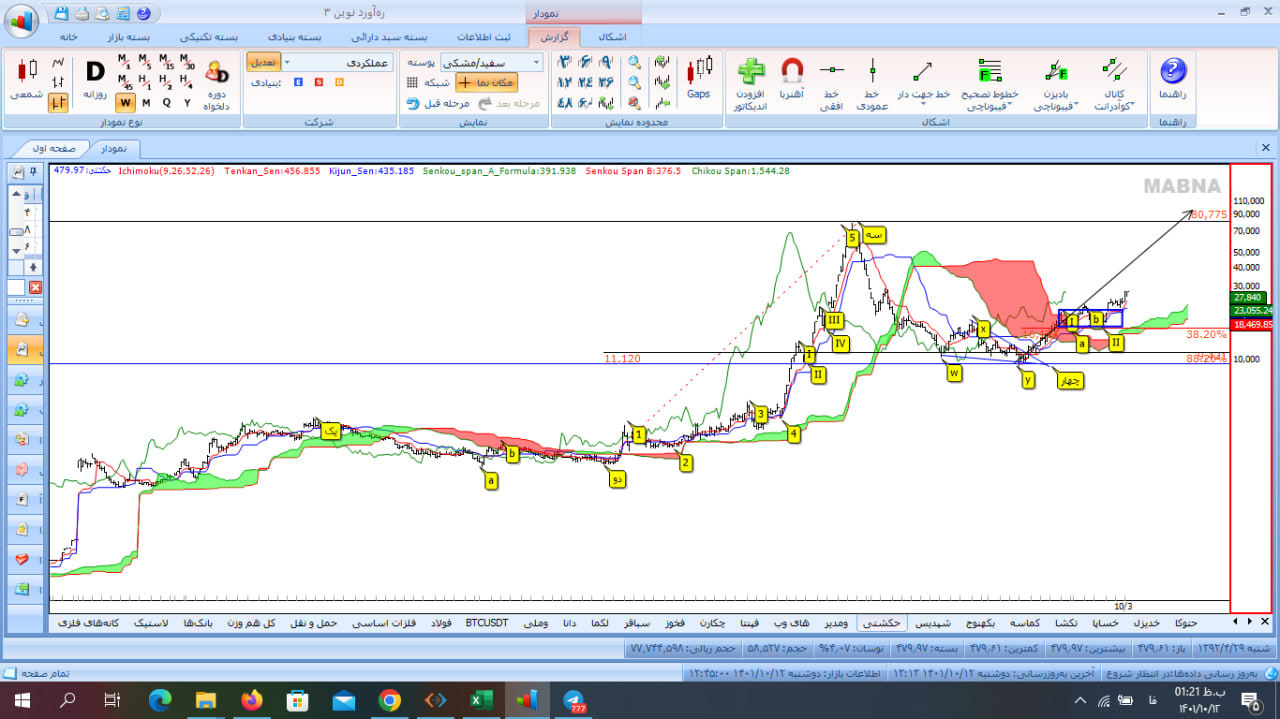Screen dimensions: 1280x719
Task: Toggle the quarterly Q timeframe button
Action: tap(166, 102)
